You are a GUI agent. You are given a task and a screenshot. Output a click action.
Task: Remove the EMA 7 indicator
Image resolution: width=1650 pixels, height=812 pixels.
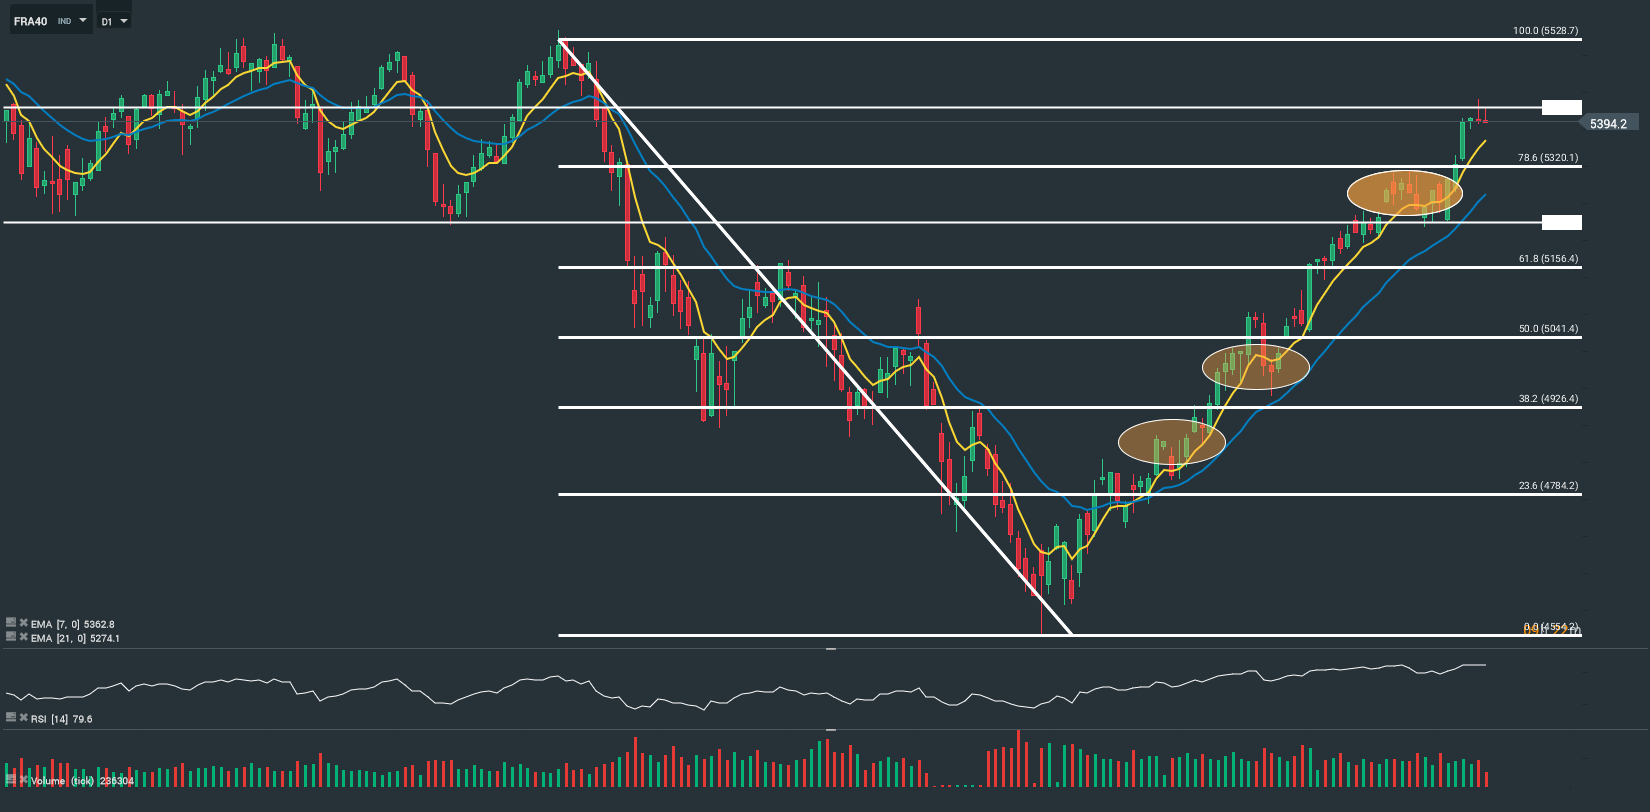coord(23,623)
